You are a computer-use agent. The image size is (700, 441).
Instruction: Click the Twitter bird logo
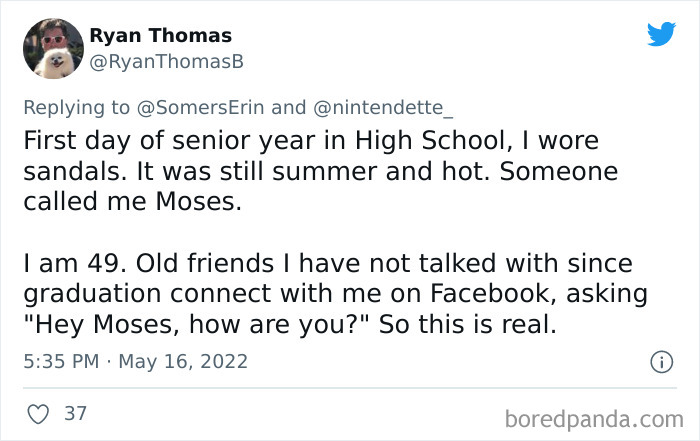coord(661,34)
